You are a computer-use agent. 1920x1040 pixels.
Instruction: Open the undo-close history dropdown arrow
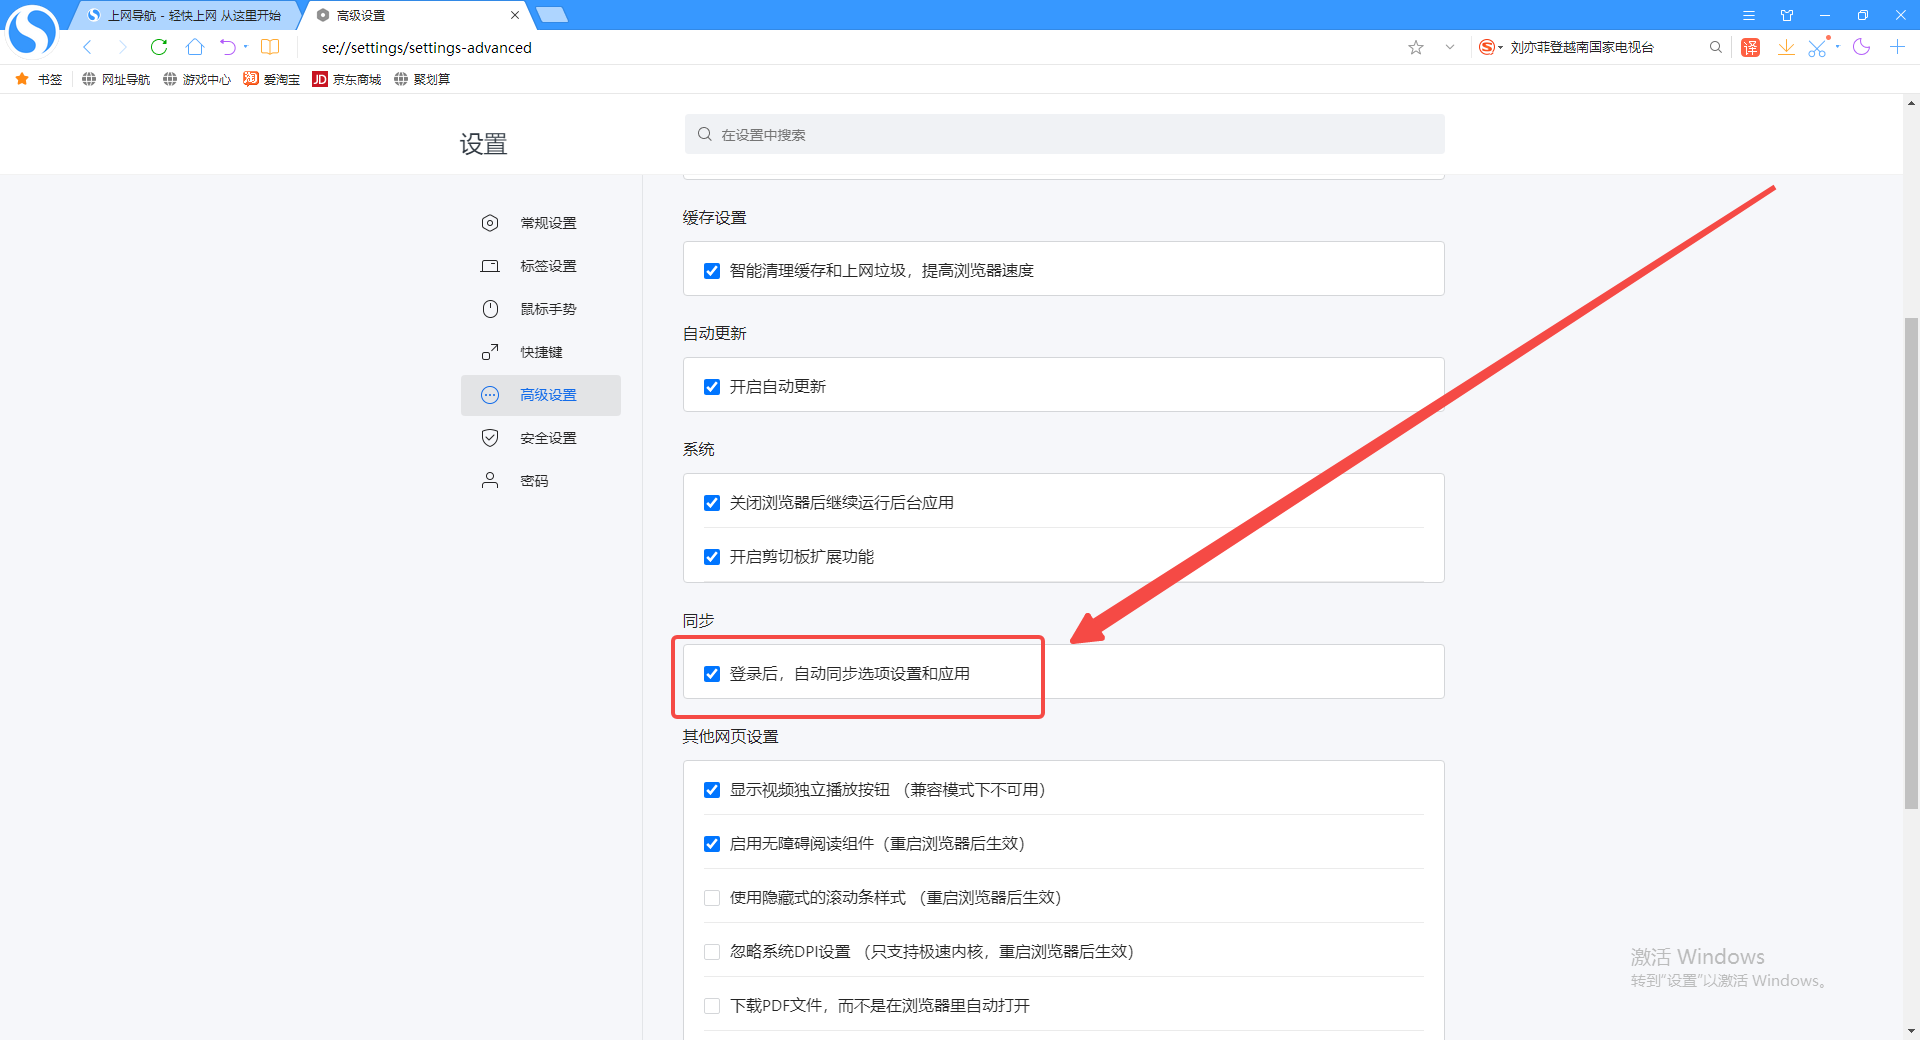[245, 47]
